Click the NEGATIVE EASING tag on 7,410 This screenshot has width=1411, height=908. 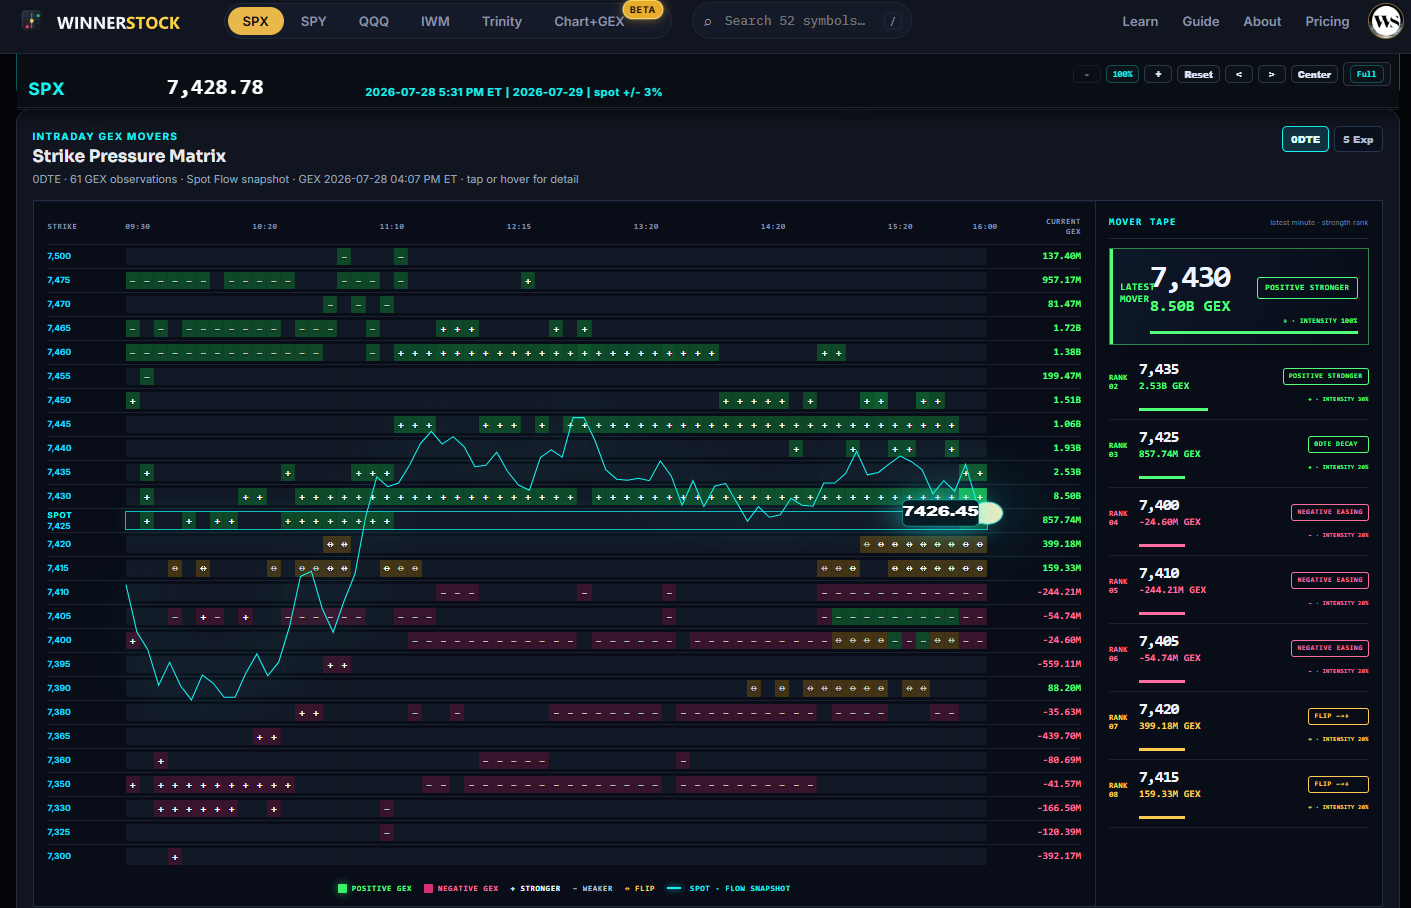(1330, 580)
